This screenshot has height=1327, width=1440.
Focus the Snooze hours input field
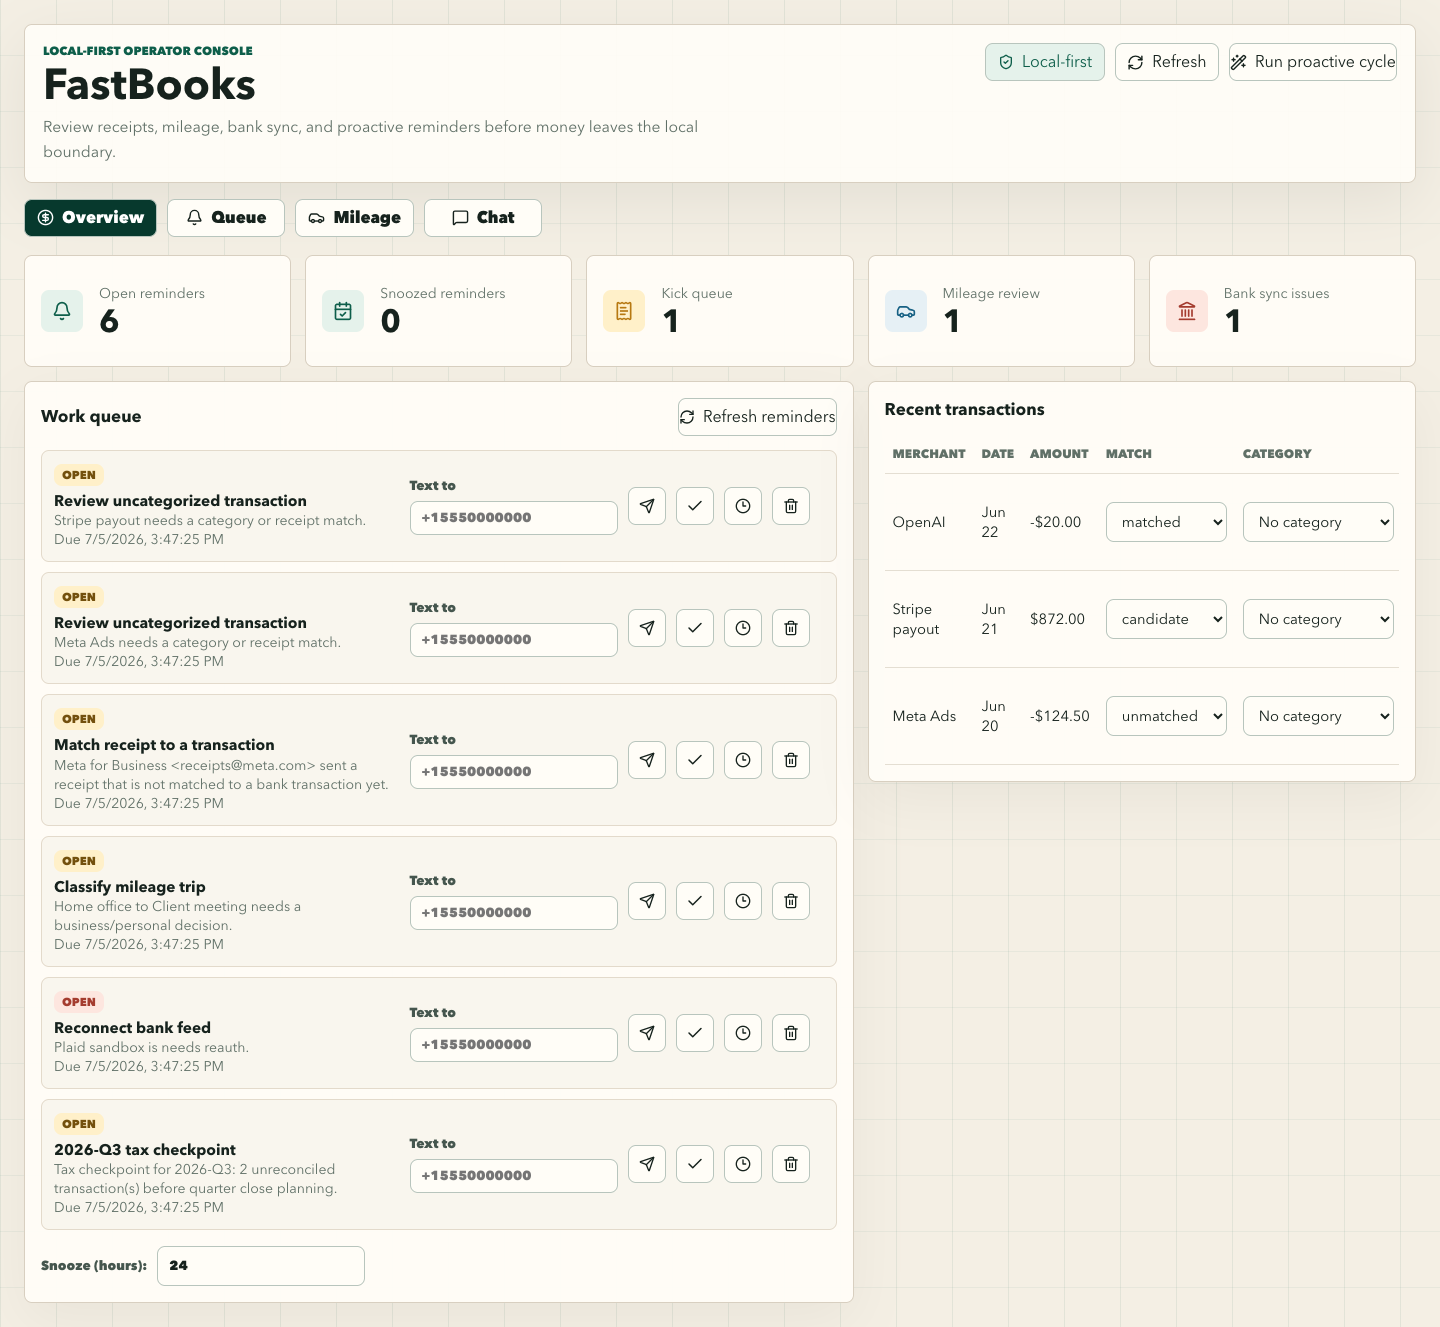click(261, 1266)
